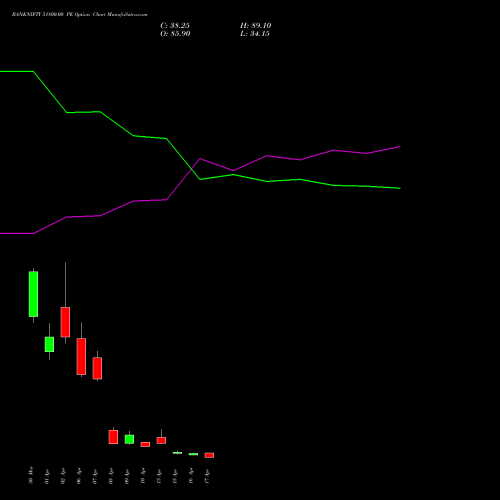Image resolution: width=500 pixels, height=500 pixels.
Task: Click the 30 Mar date label on the axis
Action: pyautogui.click(x=31, y=475)
